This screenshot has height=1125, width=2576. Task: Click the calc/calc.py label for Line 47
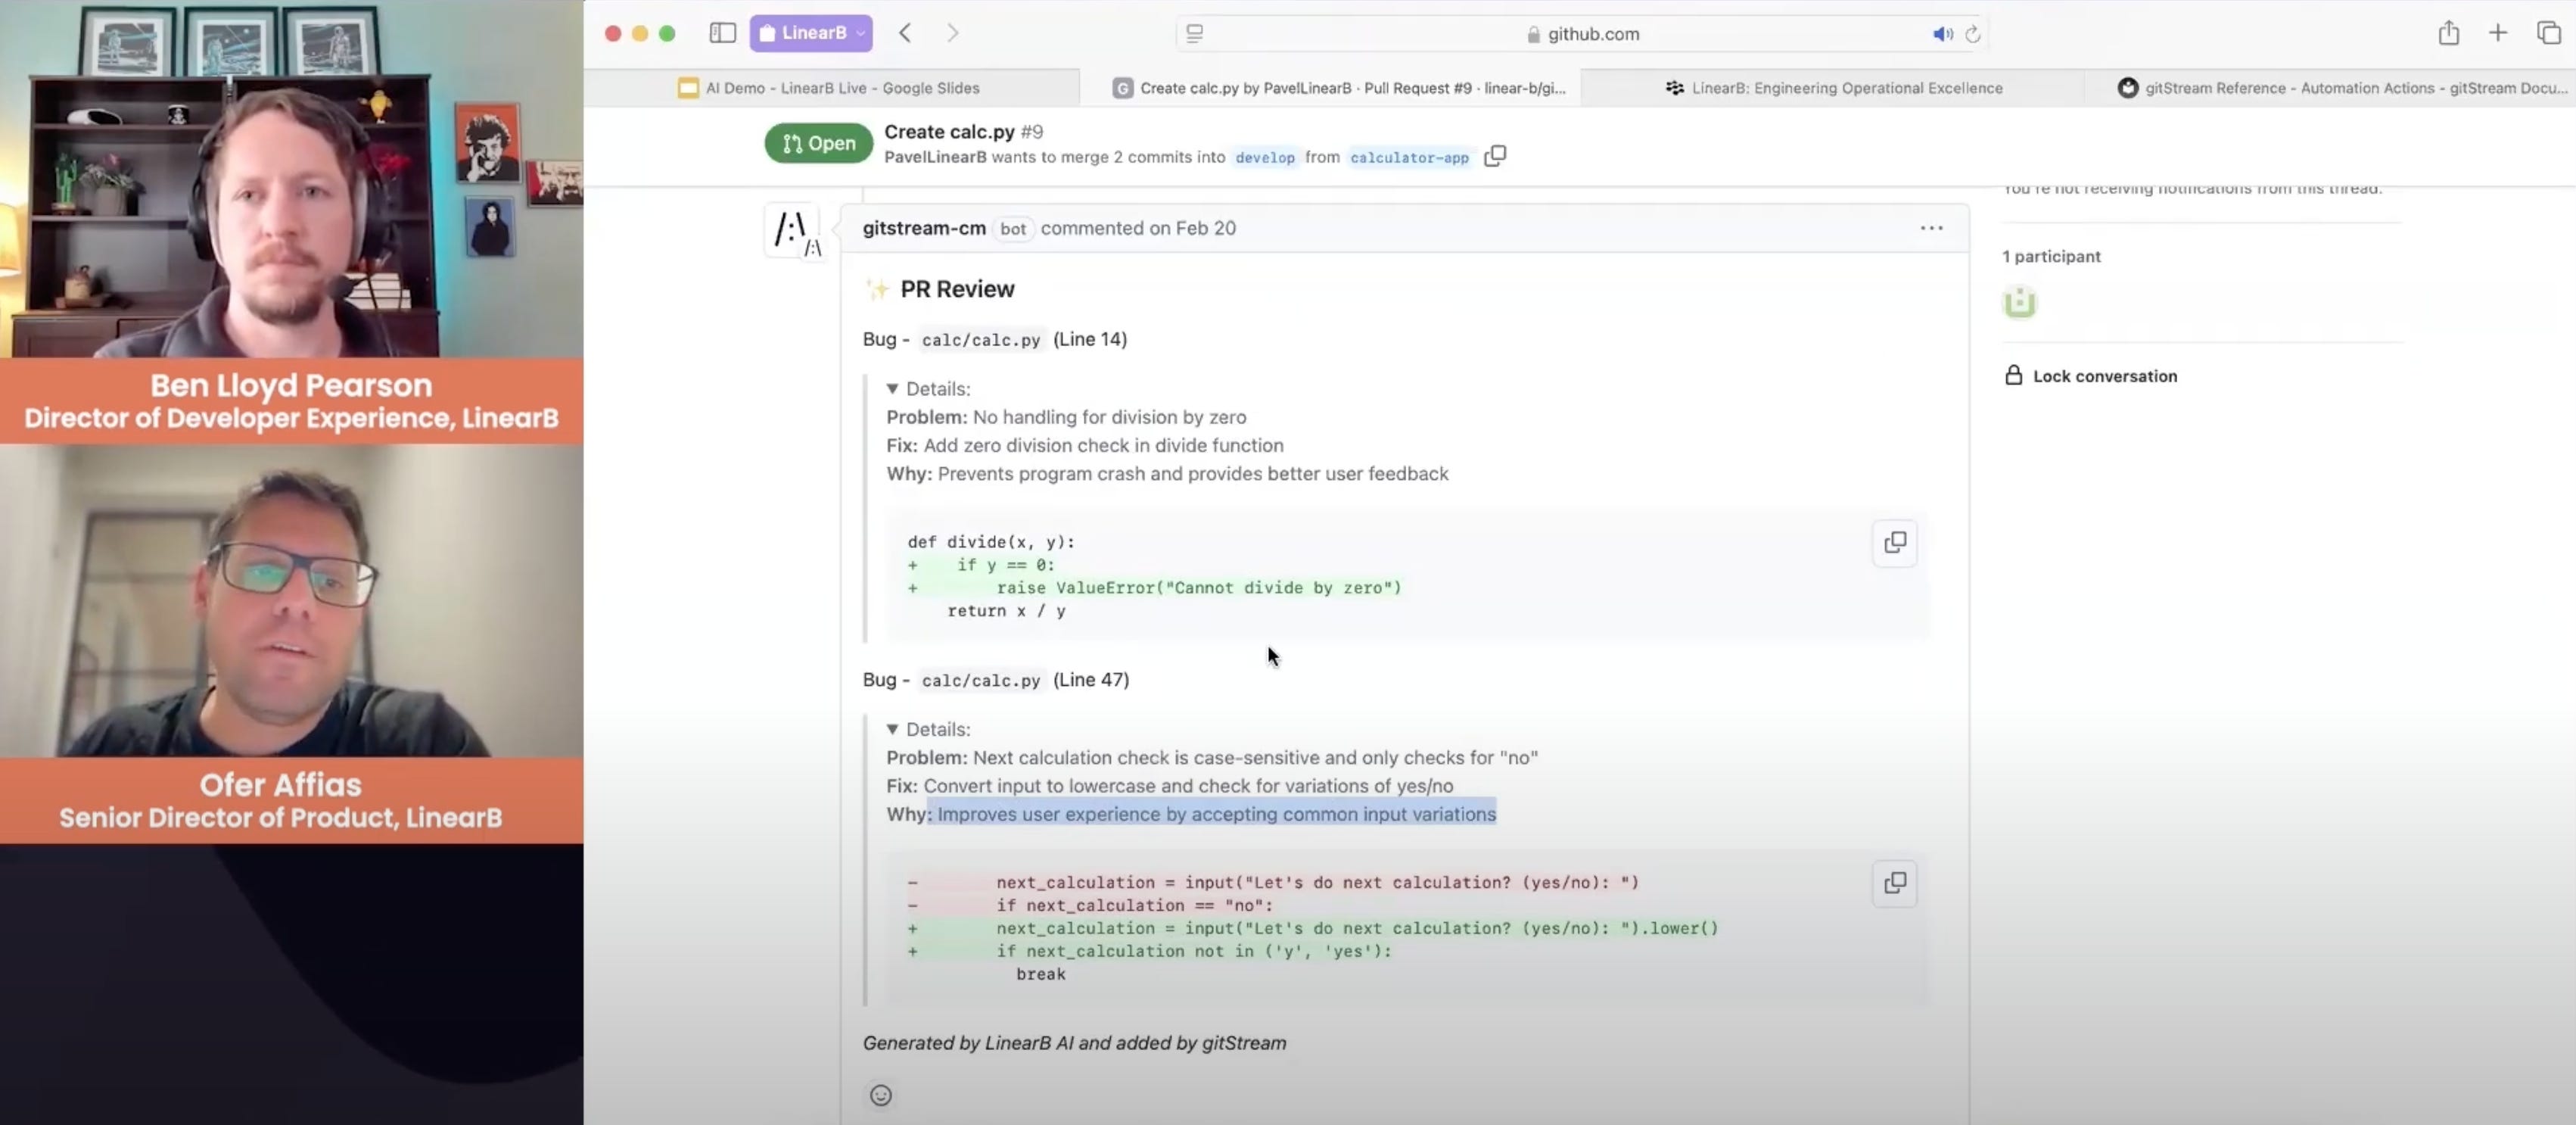tap(981, 680)
